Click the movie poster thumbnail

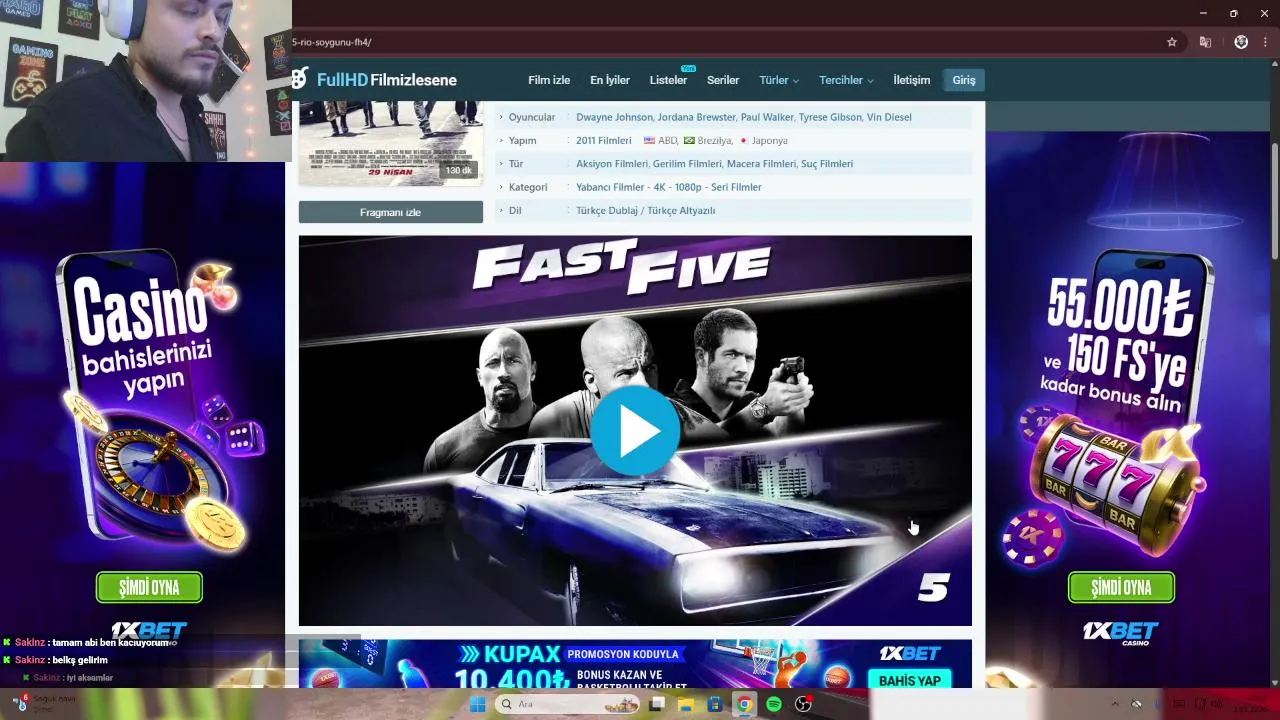pyautogui.click(x=390, y=143)
